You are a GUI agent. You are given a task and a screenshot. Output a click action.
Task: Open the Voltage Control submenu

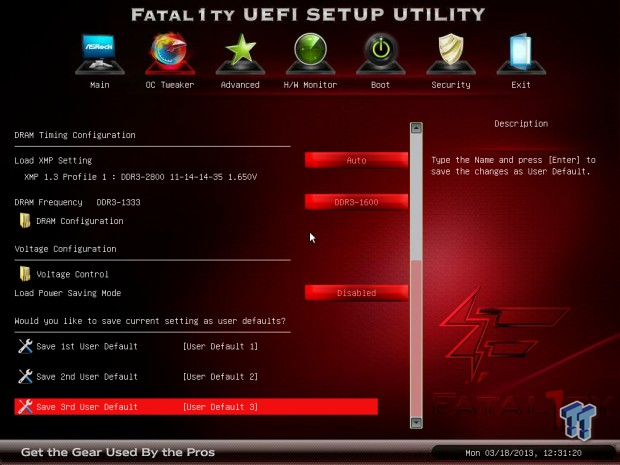[x=72, y=274]
